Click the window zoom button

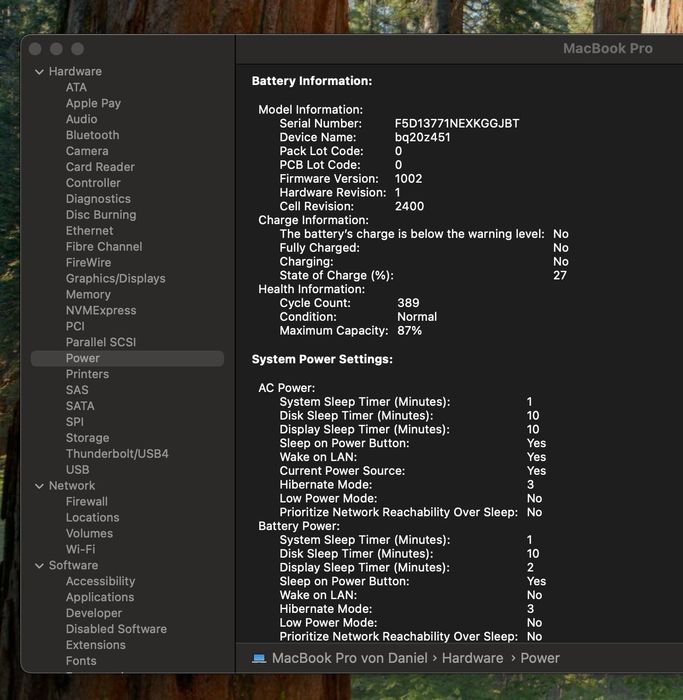click(x=78, y=49)
